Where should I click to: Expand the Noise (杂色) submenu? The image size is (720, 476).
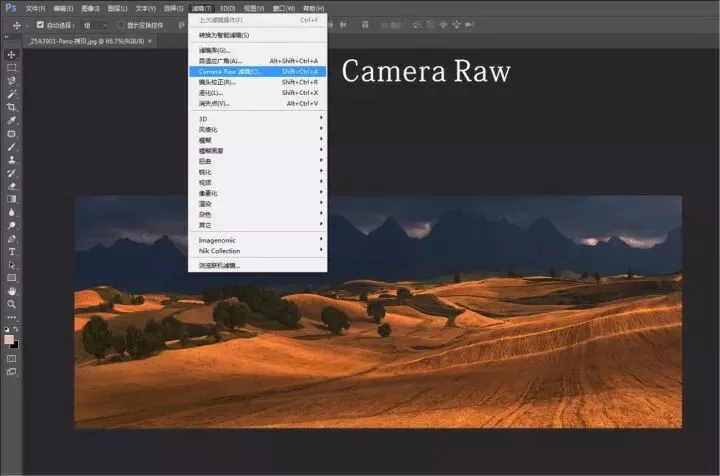(258, 214)
